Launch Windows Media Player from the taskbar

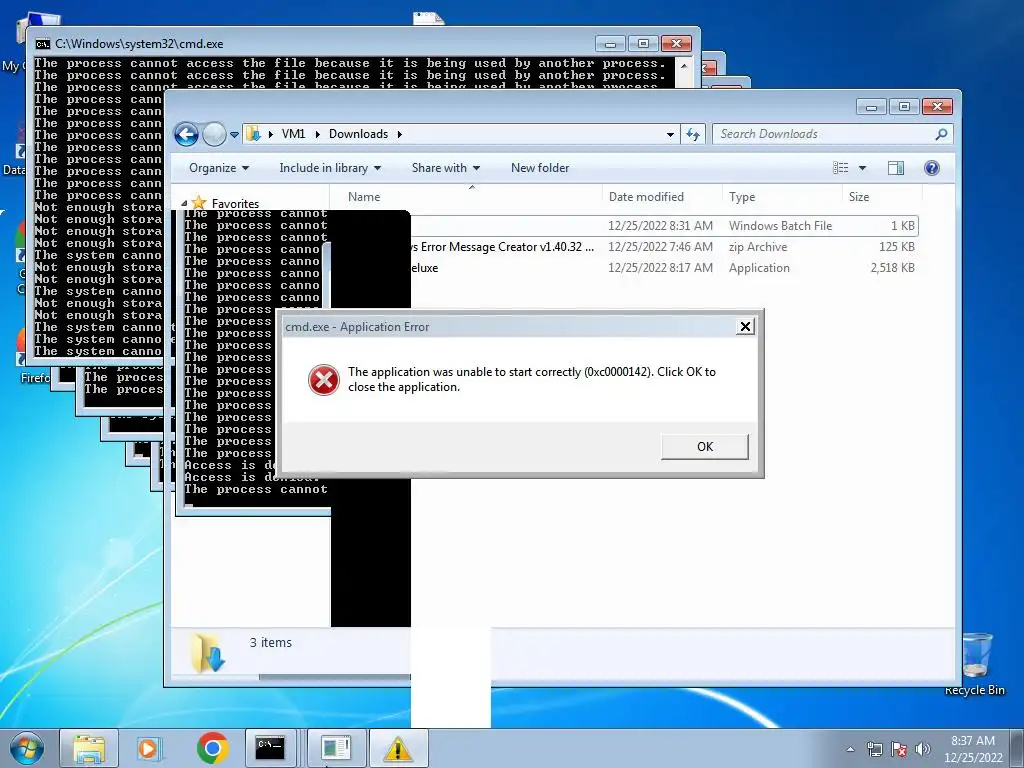tap(148, 748)
